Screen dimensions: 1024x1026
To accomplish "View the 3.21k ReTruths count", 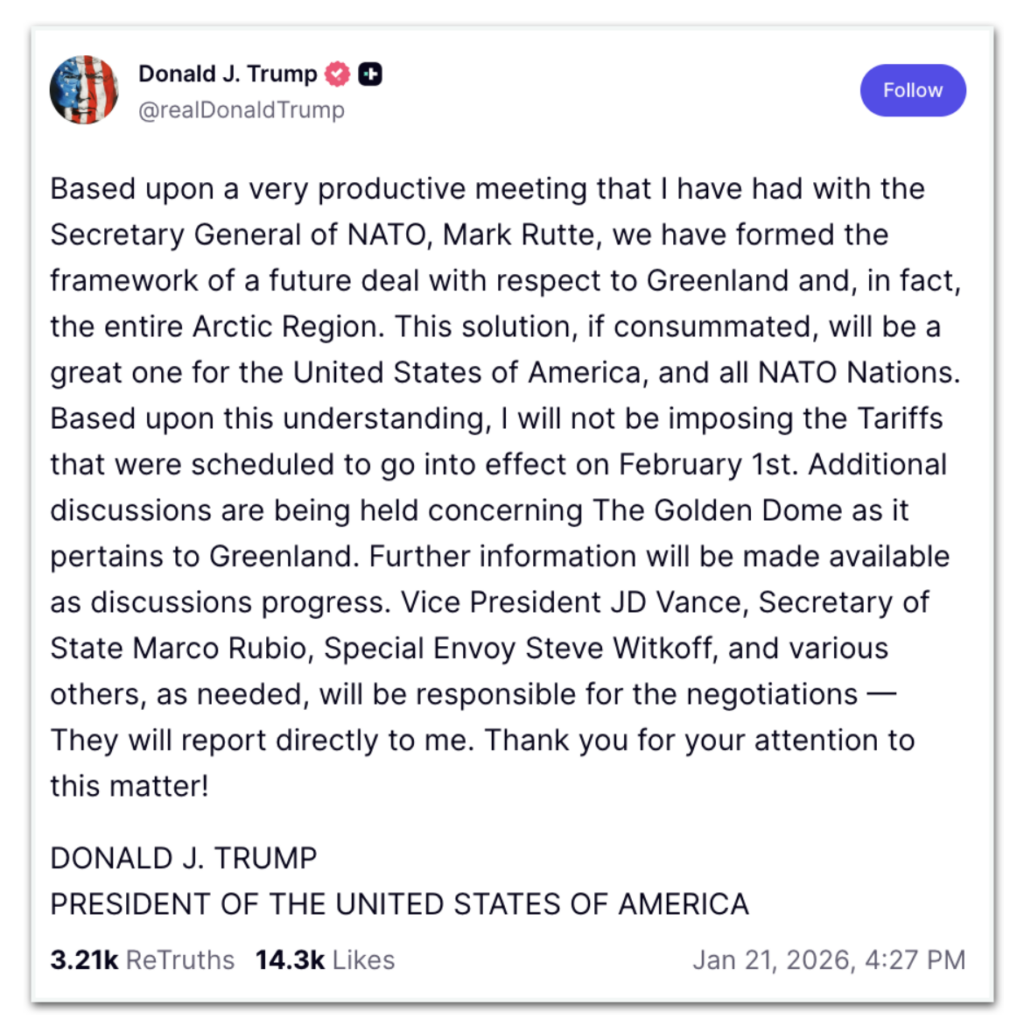I will tap(142, 960).
